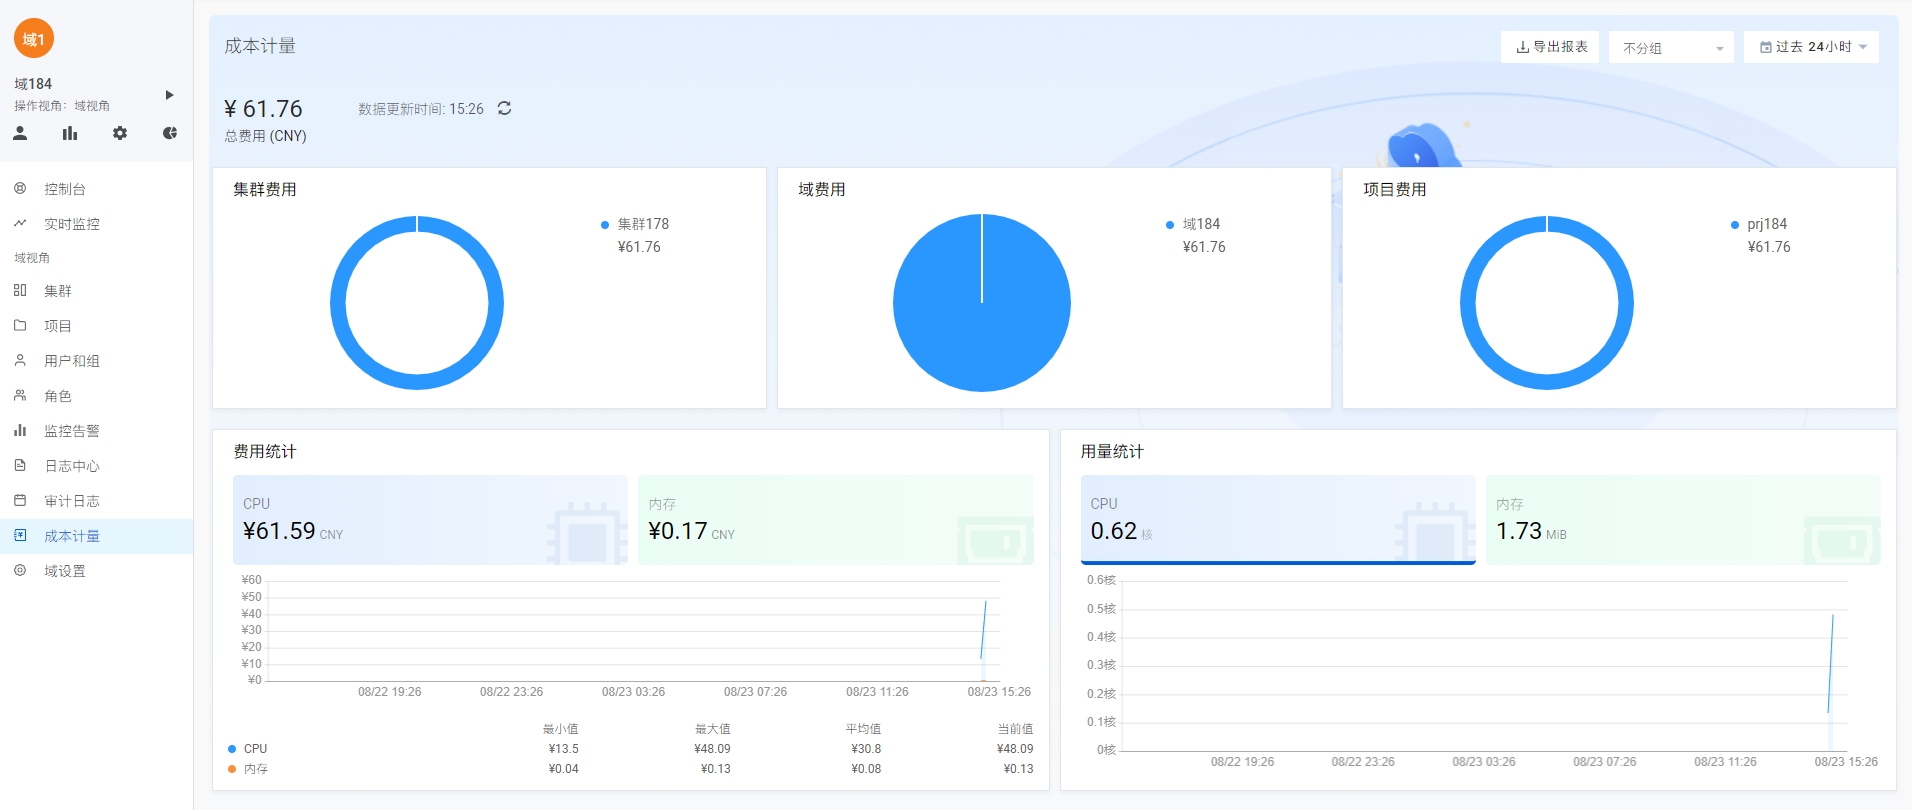Viewport: 1912px width, 810px height.
Task: Click the refresh icon beside data update time
Action: (504, 108)
